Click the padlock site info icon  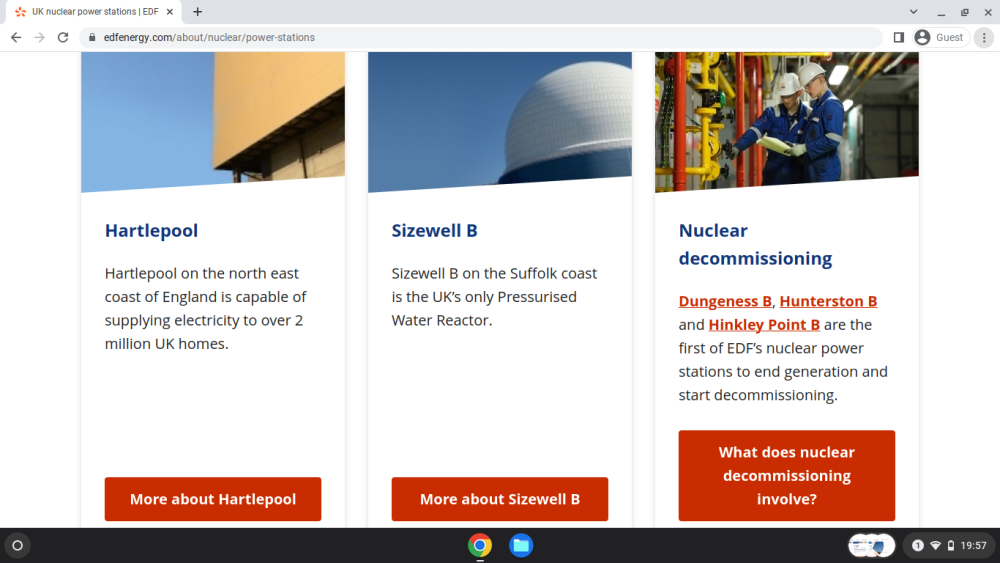coord(92,38)
